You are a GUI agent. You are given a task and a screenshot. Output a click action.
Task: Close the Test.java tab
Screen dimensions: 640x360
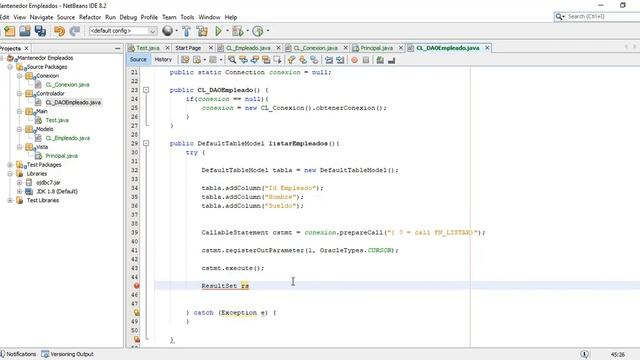point(167,48)
